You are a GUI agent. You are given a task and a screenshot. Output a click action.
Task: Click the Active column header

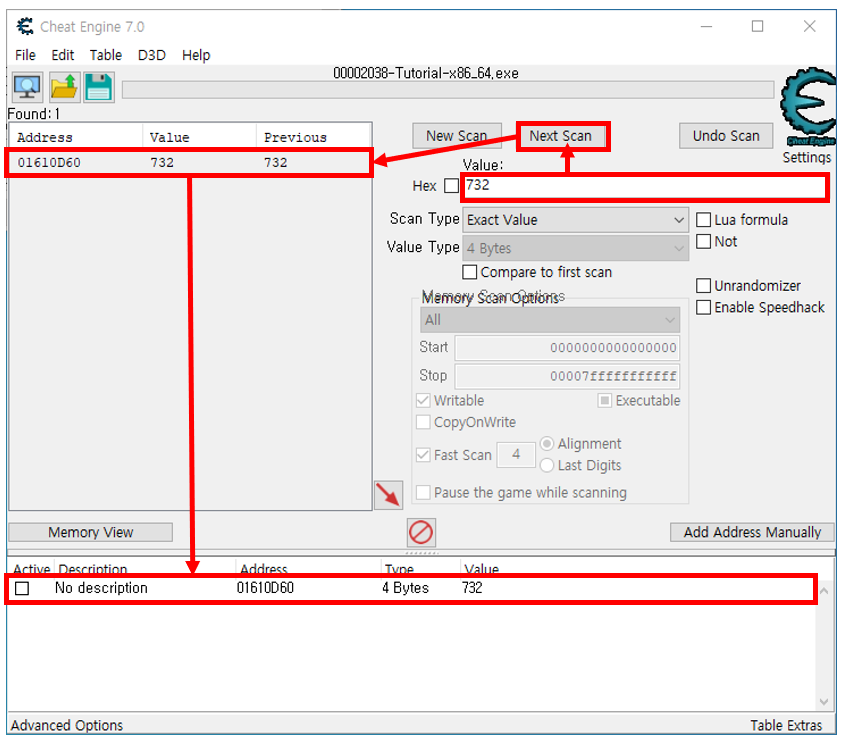coord(31,568)
